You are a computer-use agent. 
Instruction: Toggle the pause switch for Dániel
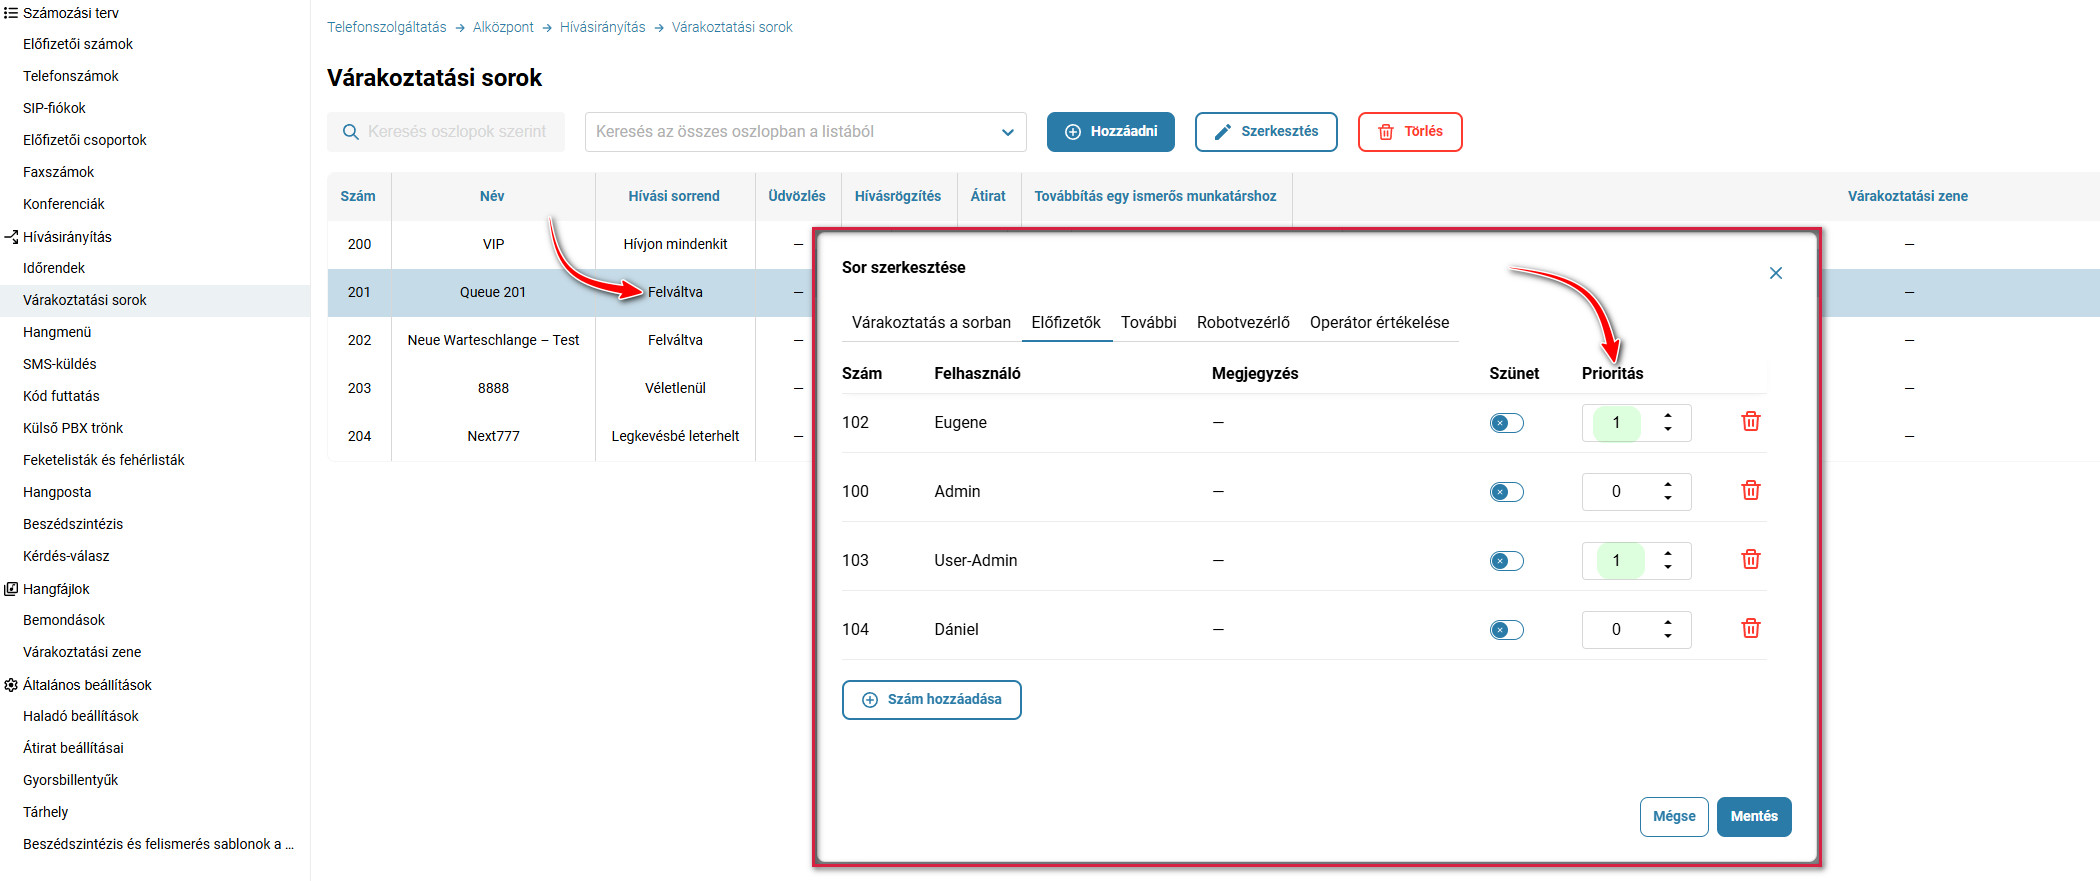1506,630
